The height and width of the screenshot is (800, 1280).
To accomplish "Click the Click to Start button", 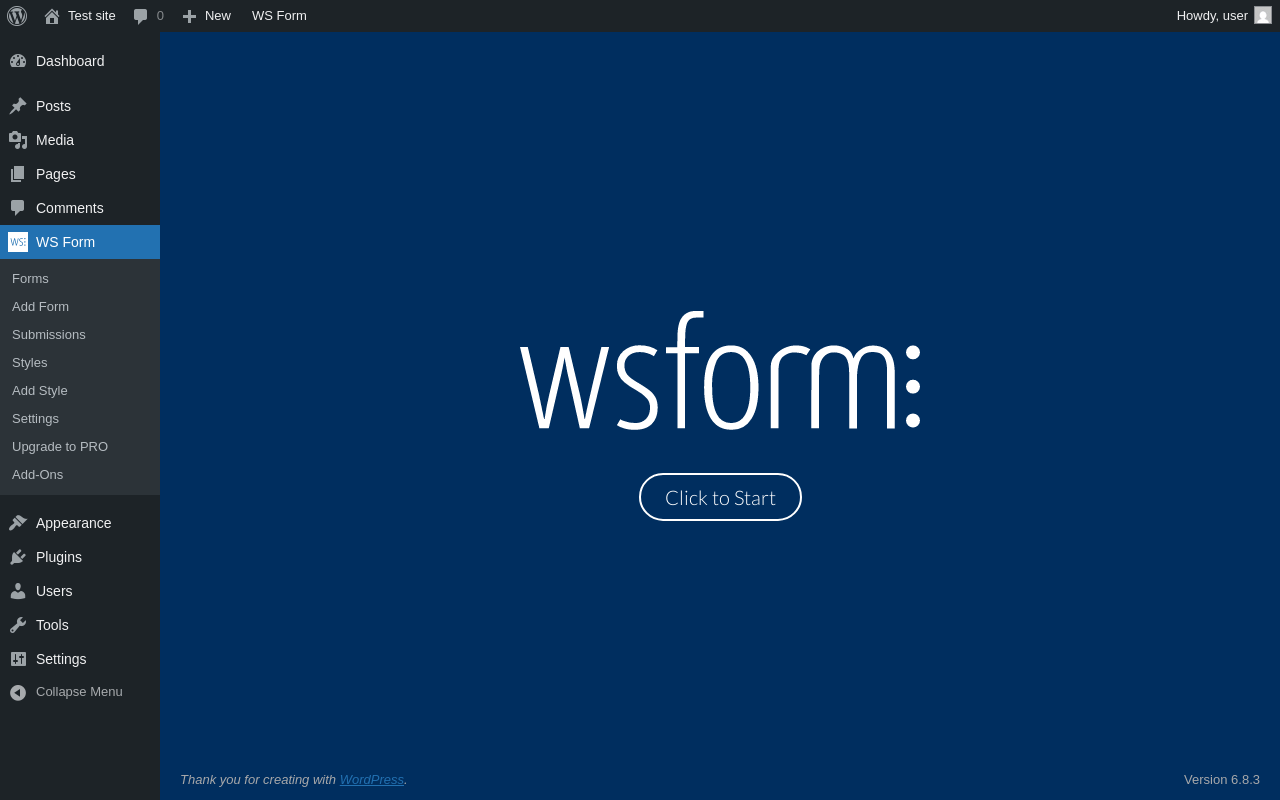I will 720,497.
